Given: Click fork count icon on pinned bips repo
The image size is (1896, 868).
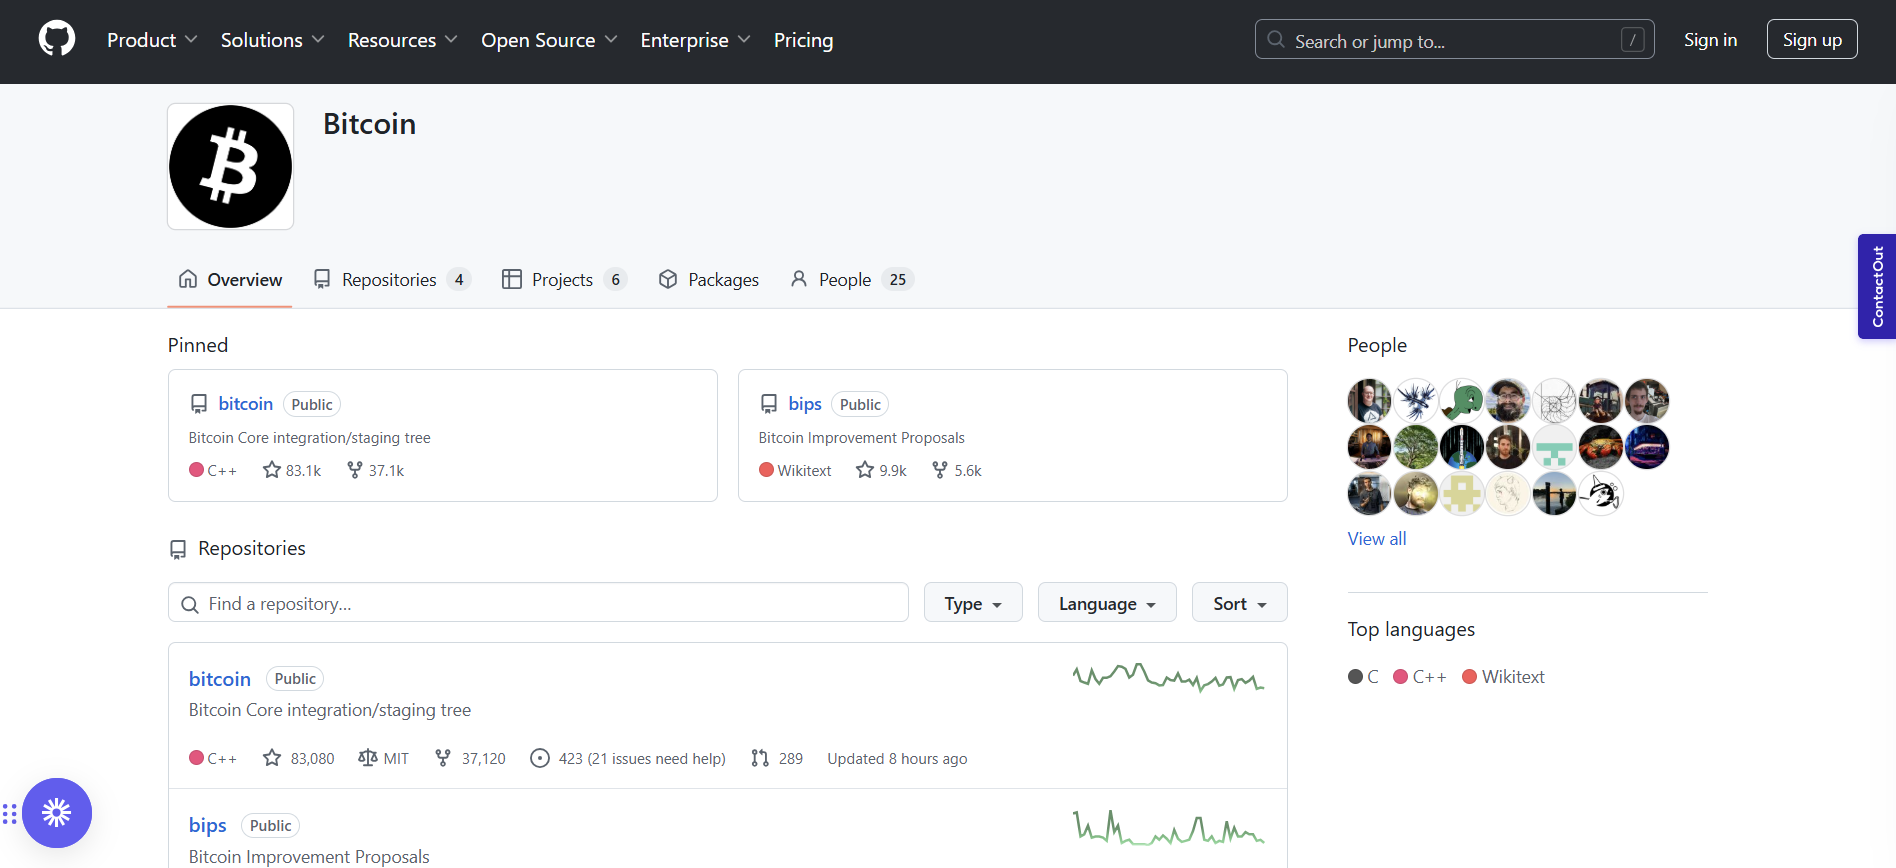Looking at the screenshot, I should tap(939, 470).
